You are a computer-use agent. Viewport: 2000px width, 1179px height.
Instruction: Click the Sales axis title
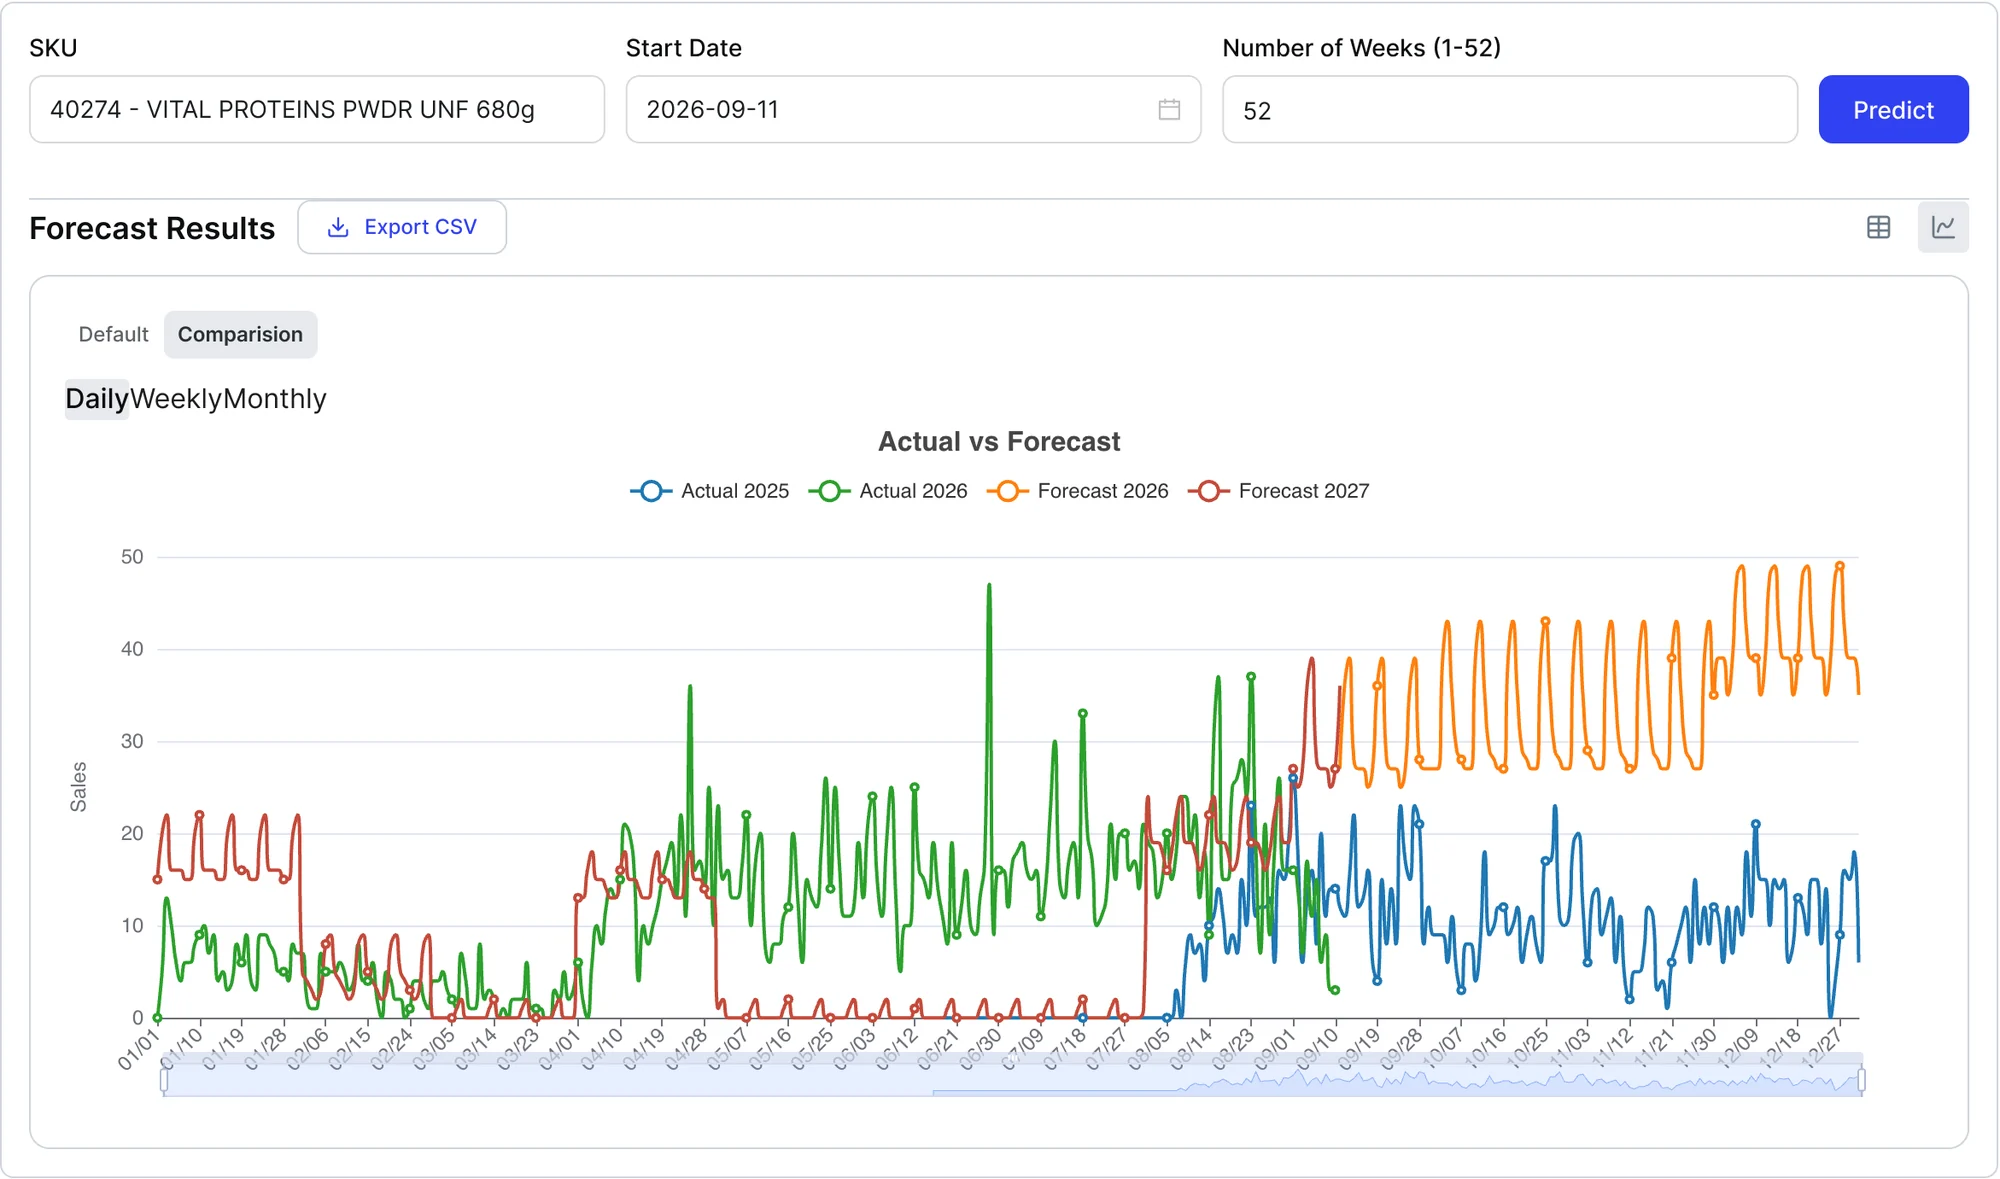coord(78,787)
